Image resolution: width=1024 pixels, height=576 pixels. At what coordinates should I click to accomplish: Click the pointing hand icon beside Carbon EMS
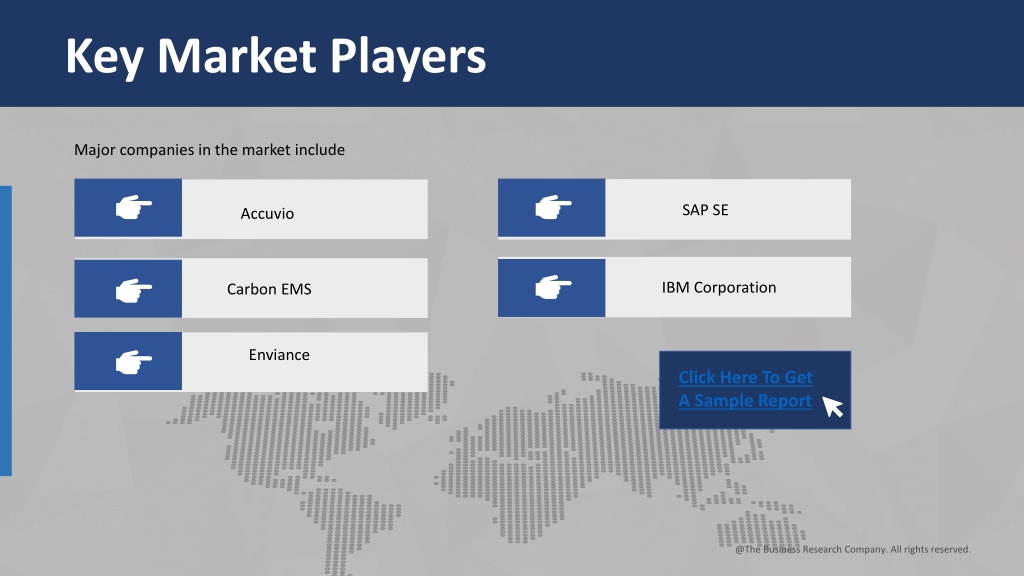coord(134,290)
